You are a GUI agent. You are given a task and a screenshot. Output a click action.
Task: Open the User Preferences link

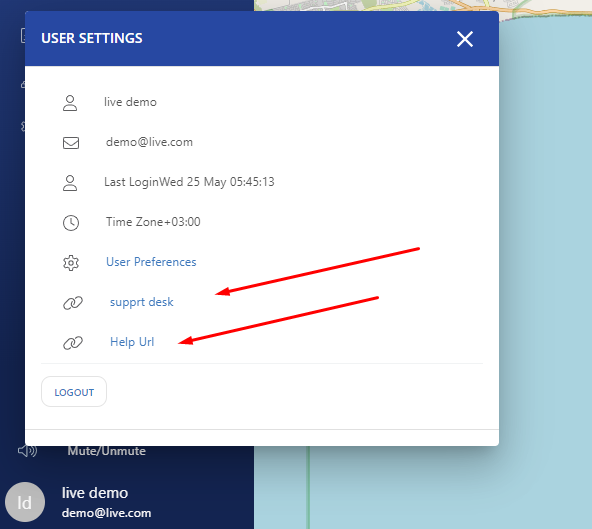151,262
